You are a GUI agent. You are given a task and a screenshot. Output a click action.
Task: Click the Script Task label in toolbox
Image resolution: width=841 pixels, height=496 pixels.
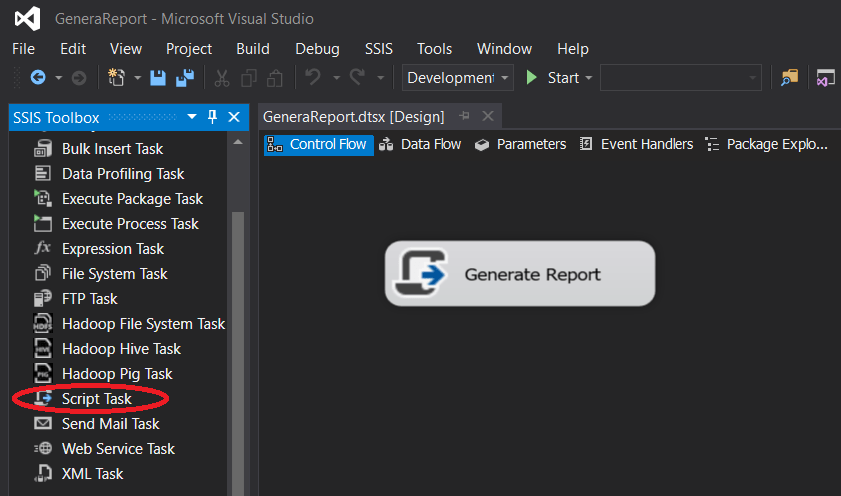[97, 399]
